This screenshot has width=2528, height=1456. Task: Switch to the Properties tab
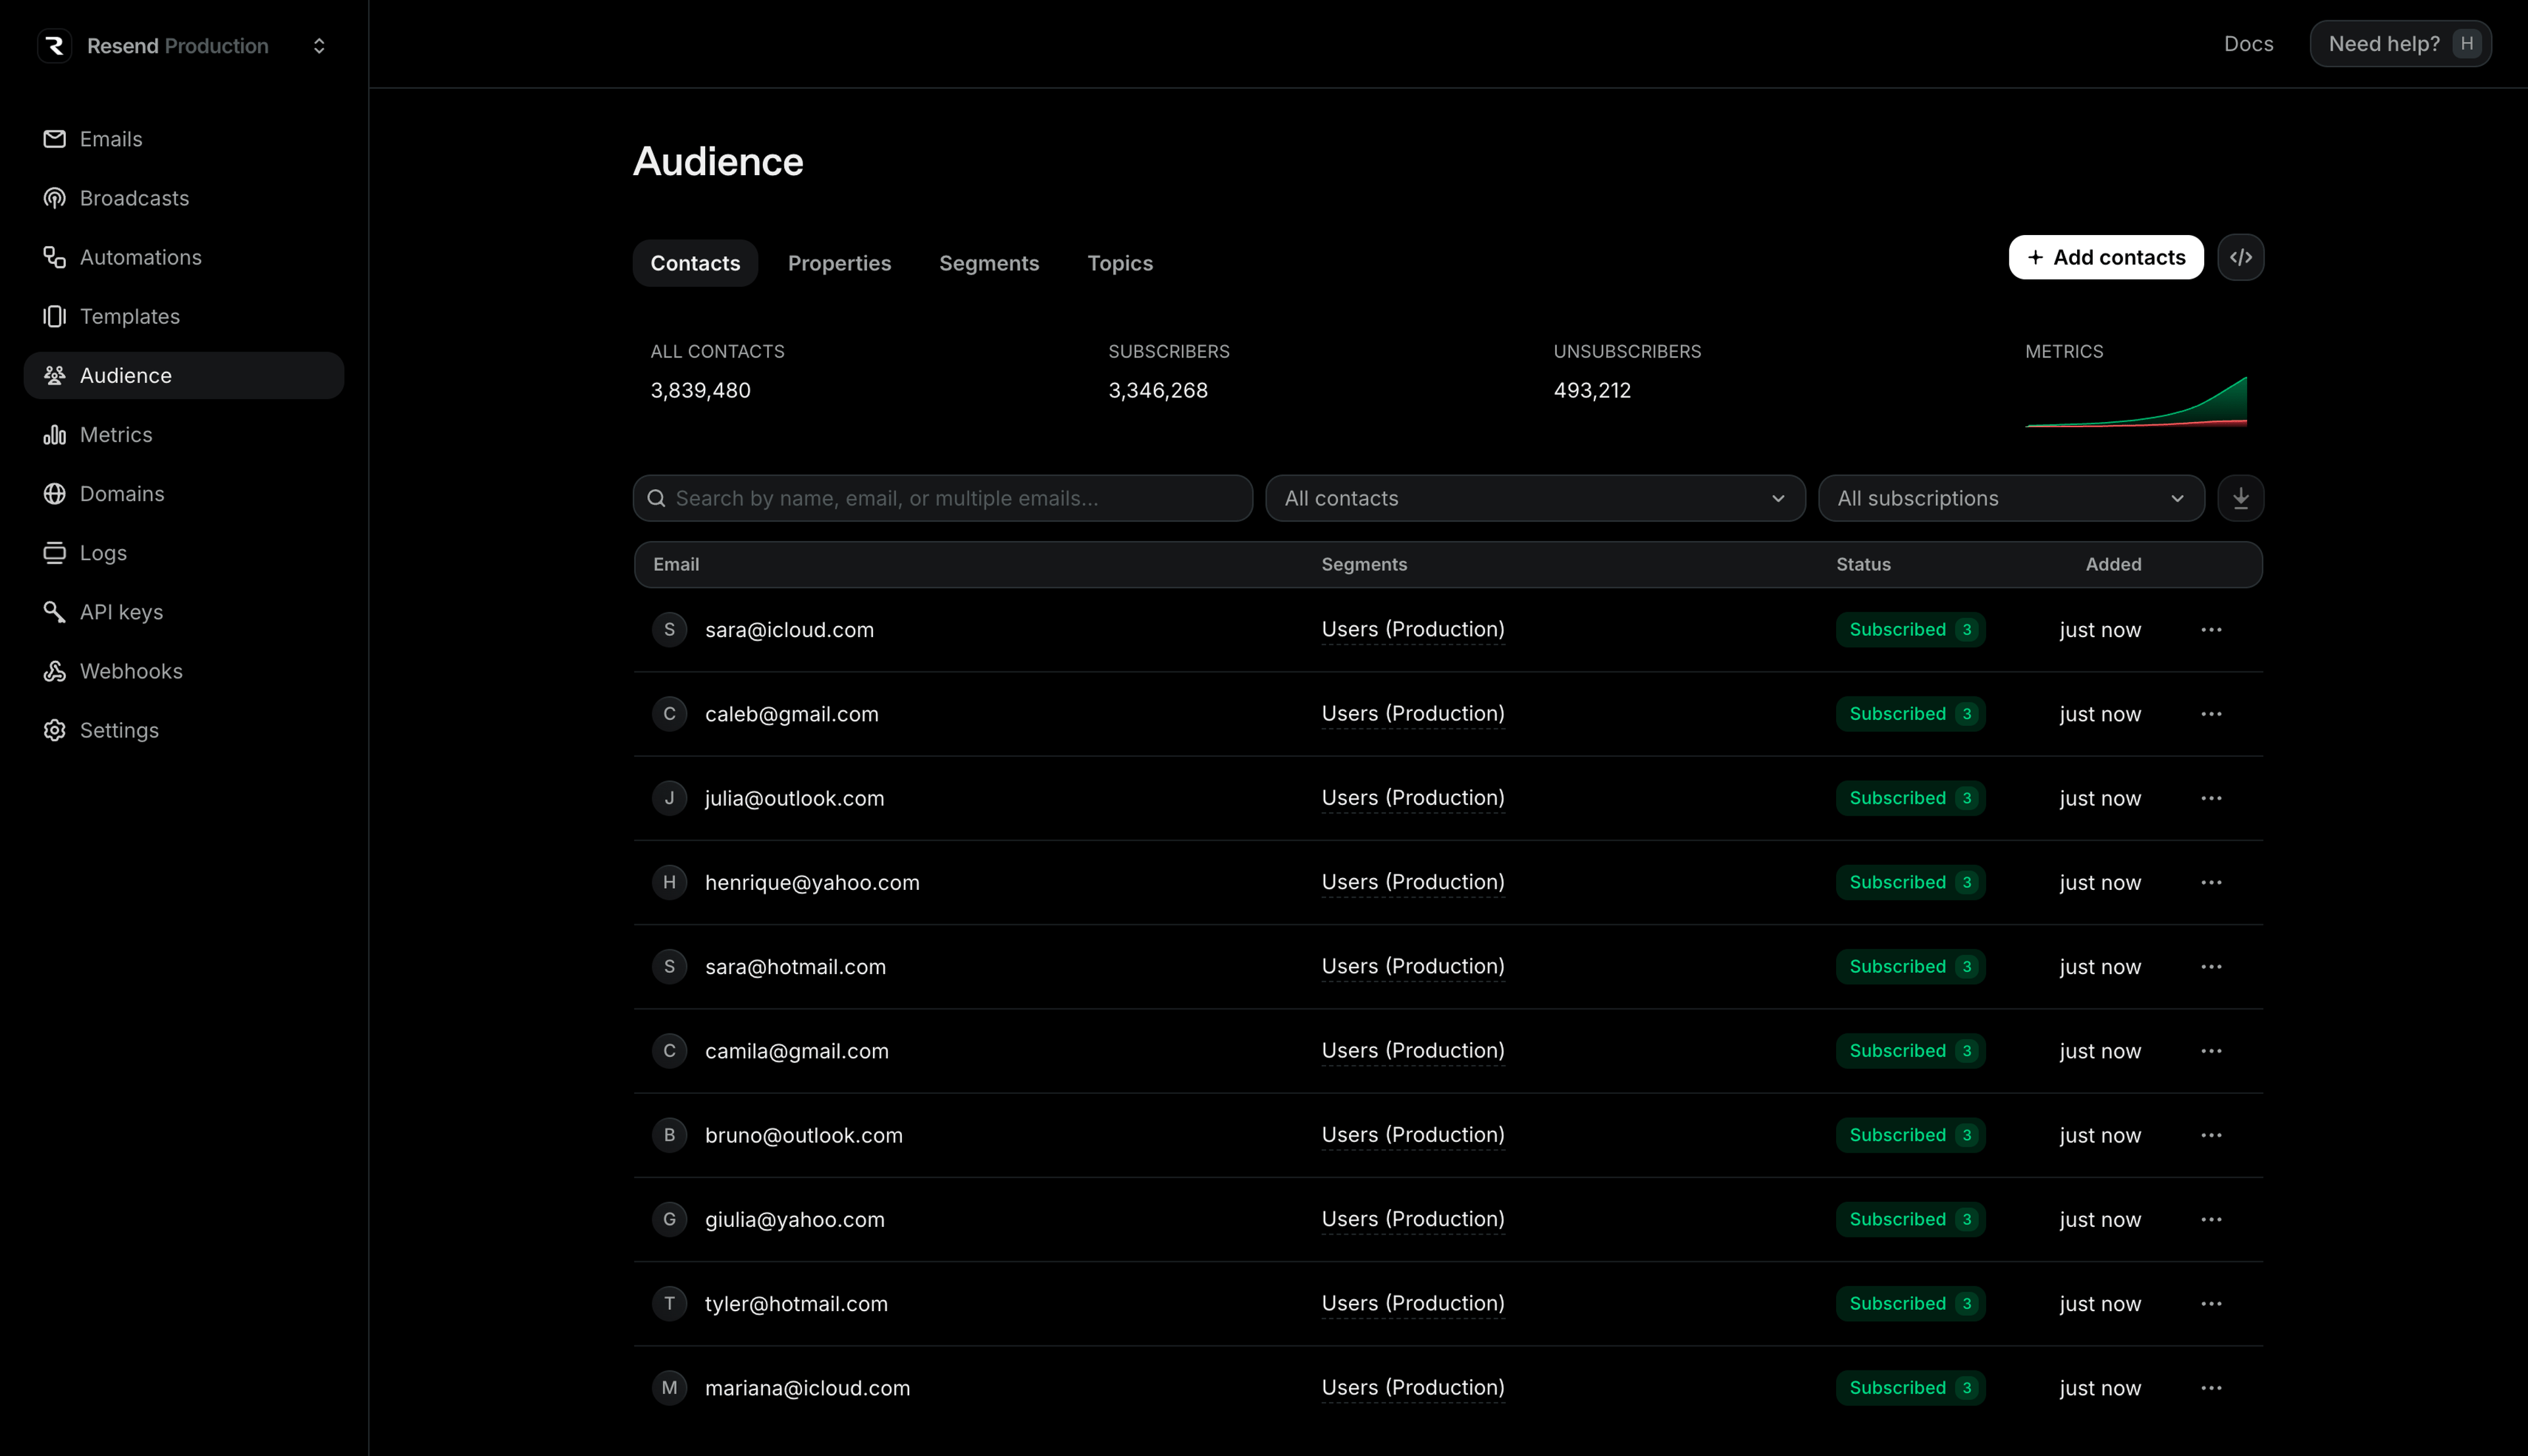[x=839, y=263]
